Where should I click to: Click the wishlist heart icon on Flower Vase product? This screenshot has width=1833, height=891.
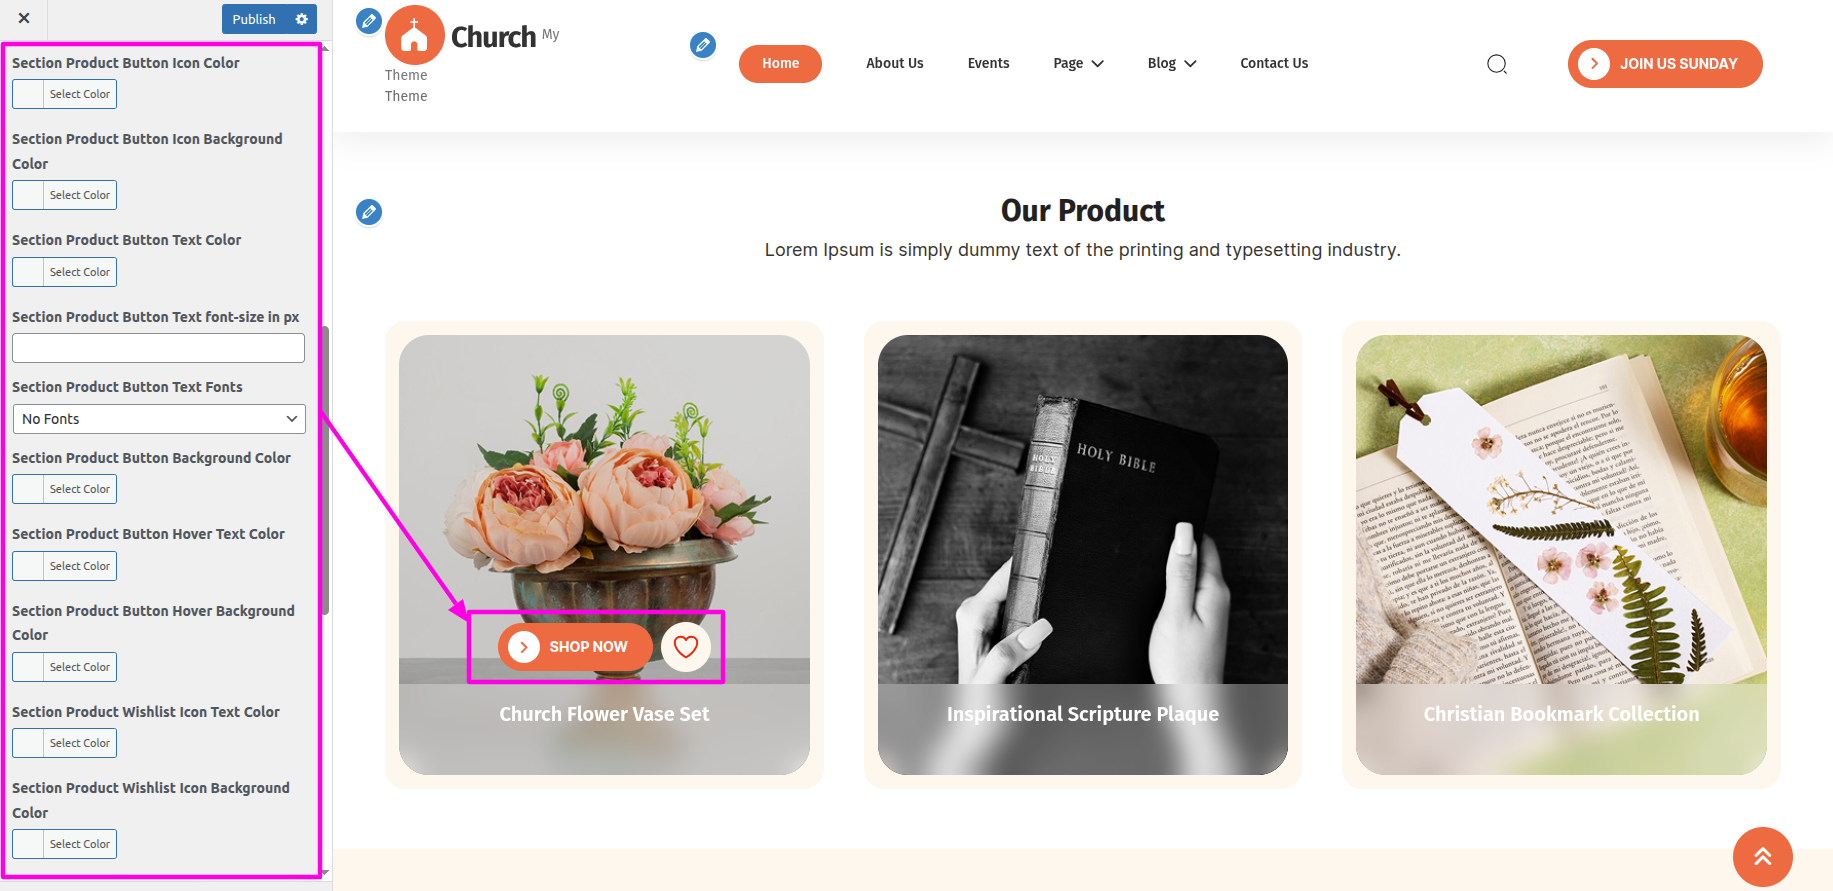[686, 647]
